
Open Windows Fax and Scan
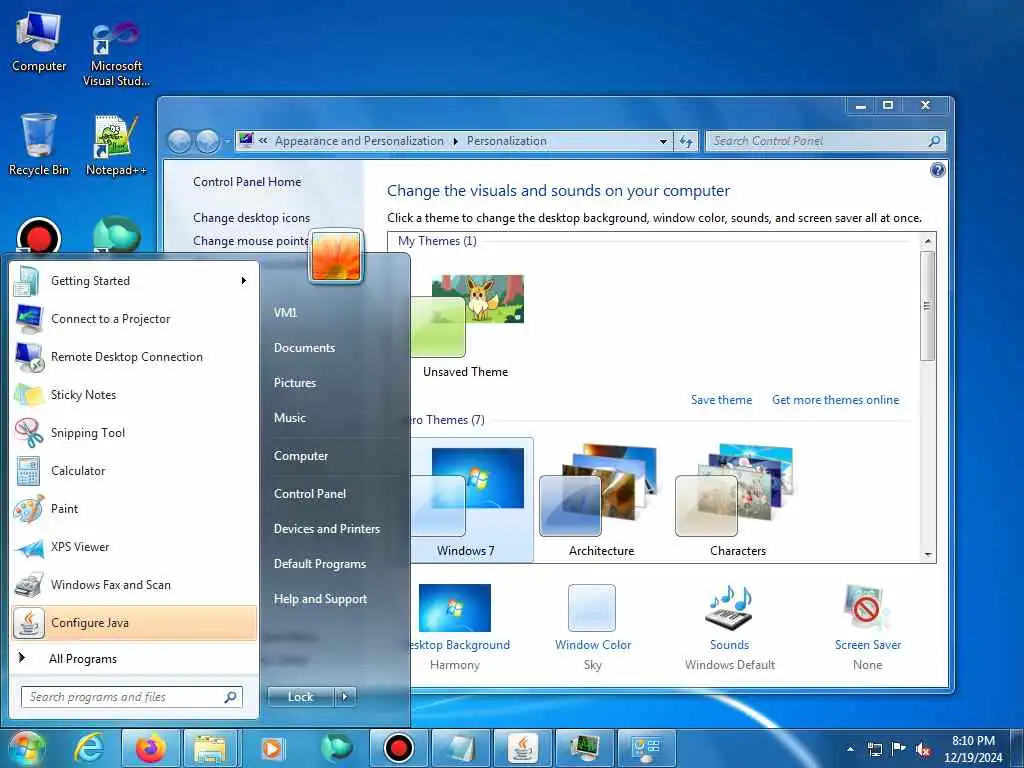[x=134, y=584]
